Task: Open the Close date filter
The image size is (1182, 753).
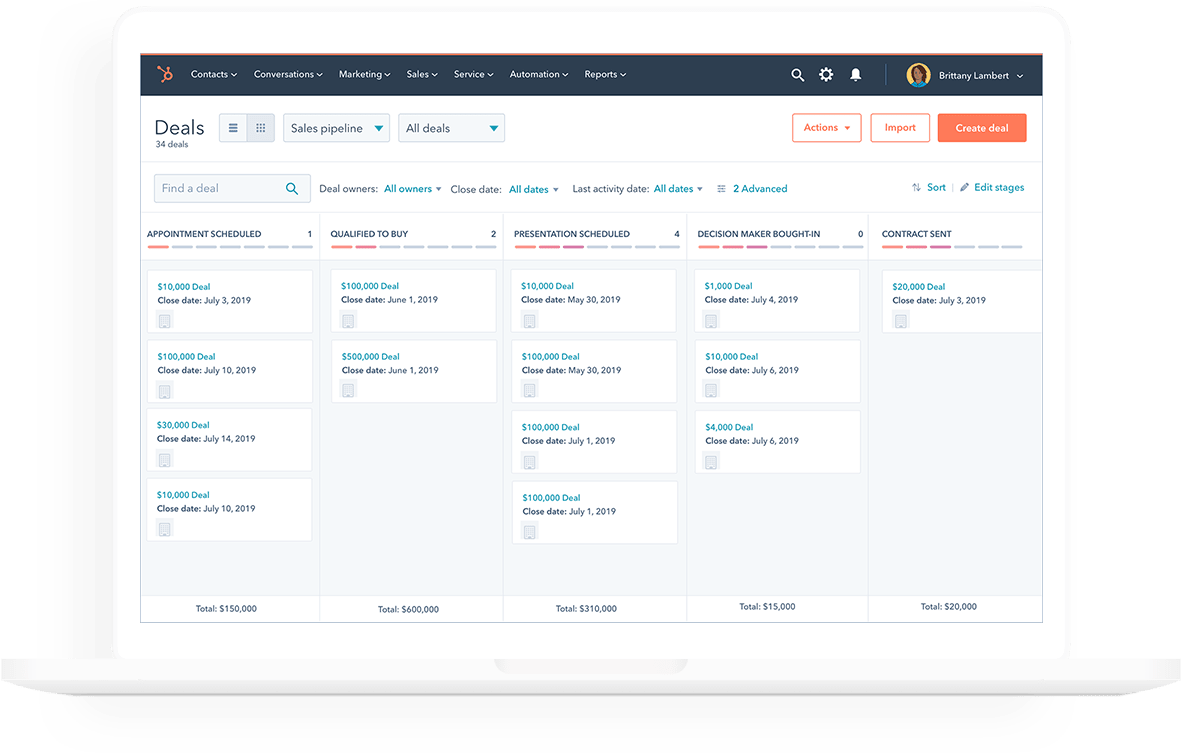Action: coord(533,188)
